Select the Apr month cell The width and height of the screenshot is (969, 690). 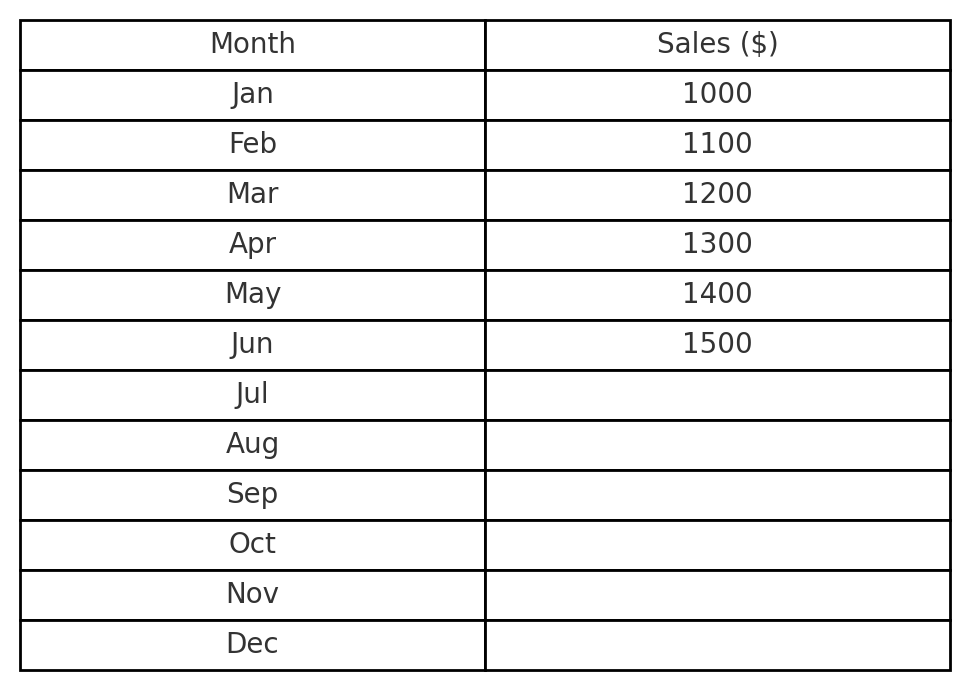[252, 245]
